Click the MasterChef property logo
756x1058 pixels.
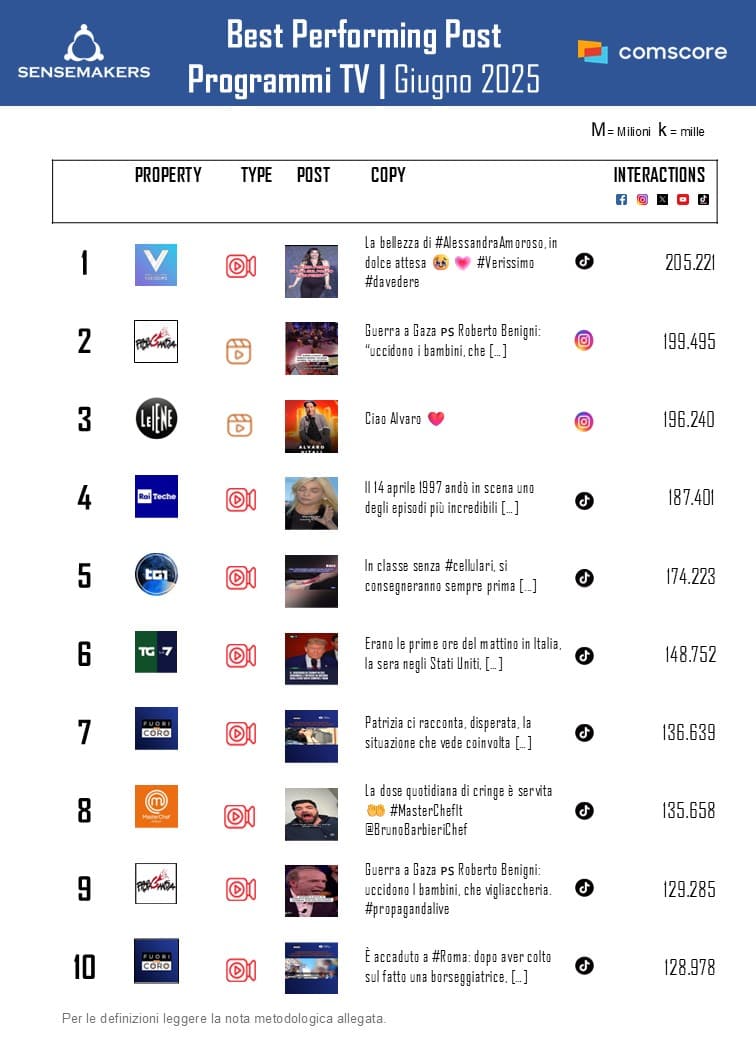pyautogui.click(x=156, y=806)
